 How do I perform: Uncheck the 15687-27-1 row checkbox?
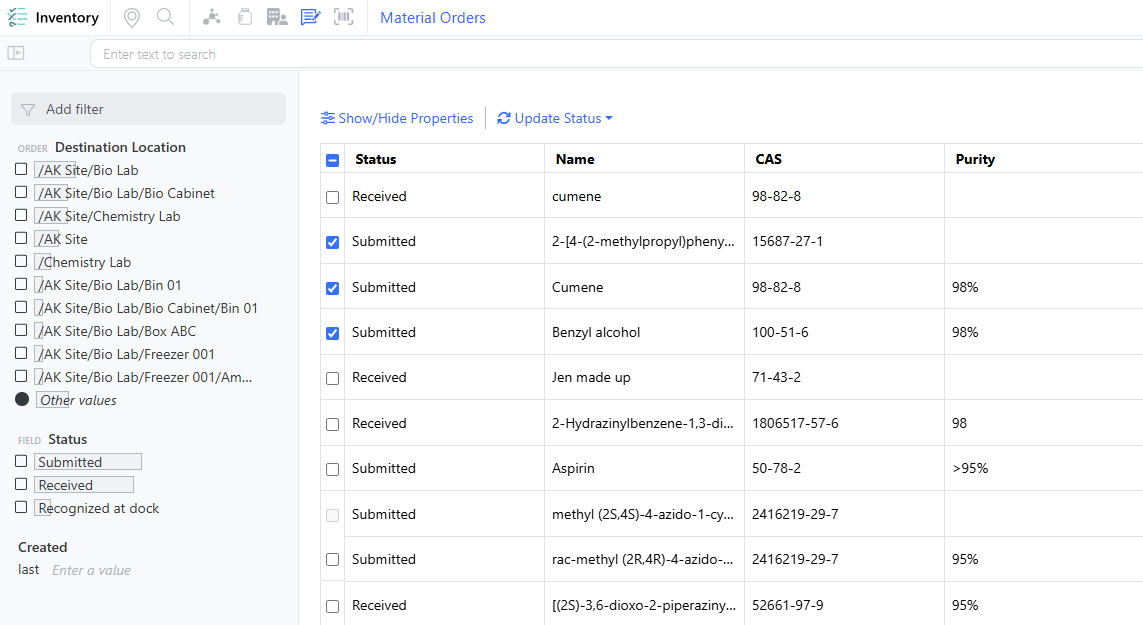(332, 243)
